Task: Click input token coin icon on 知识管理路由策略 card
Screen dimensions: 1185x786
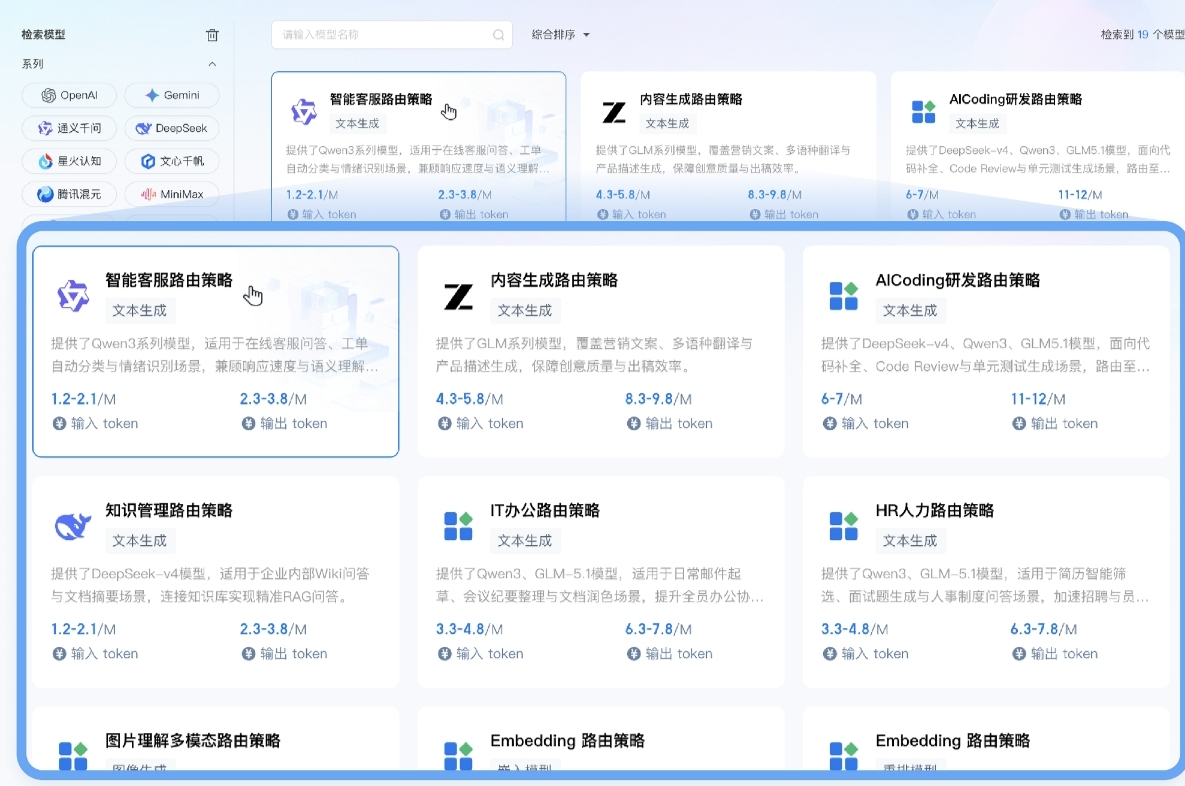Action: click(x=59, y=654)
